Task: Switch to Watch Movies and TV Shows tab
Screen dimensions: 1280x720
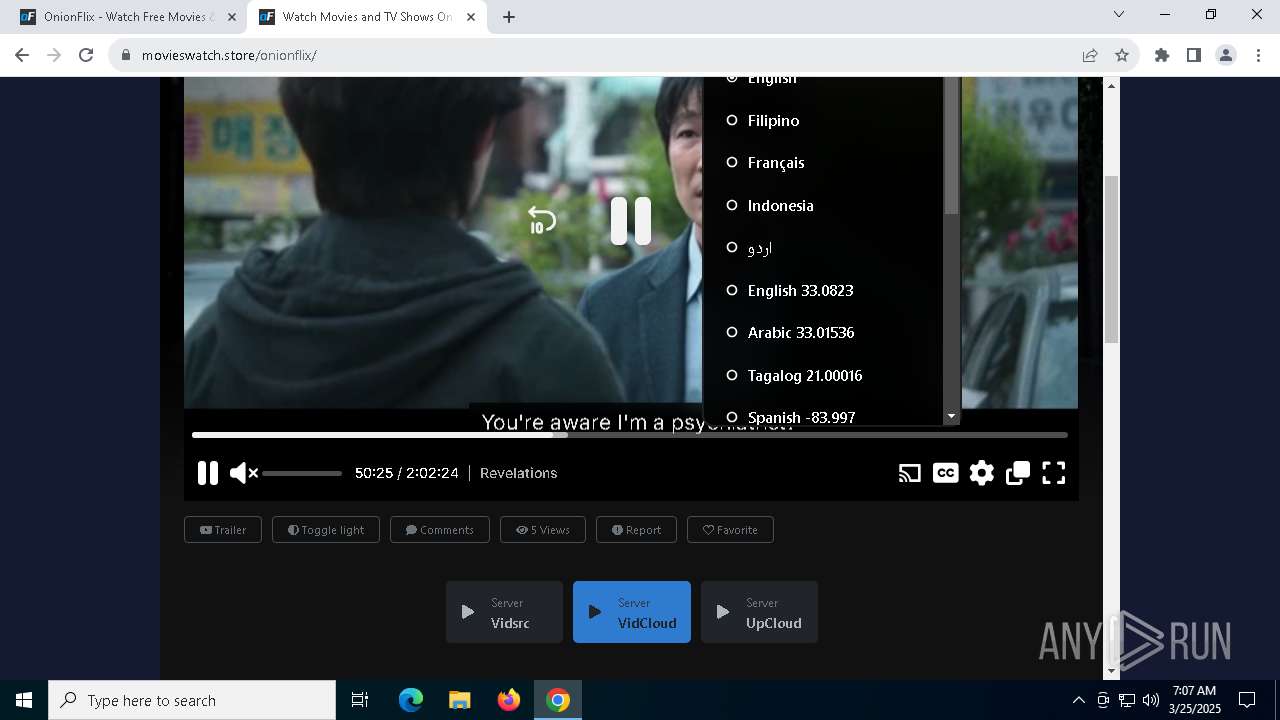Action: [x=366, y=17]
